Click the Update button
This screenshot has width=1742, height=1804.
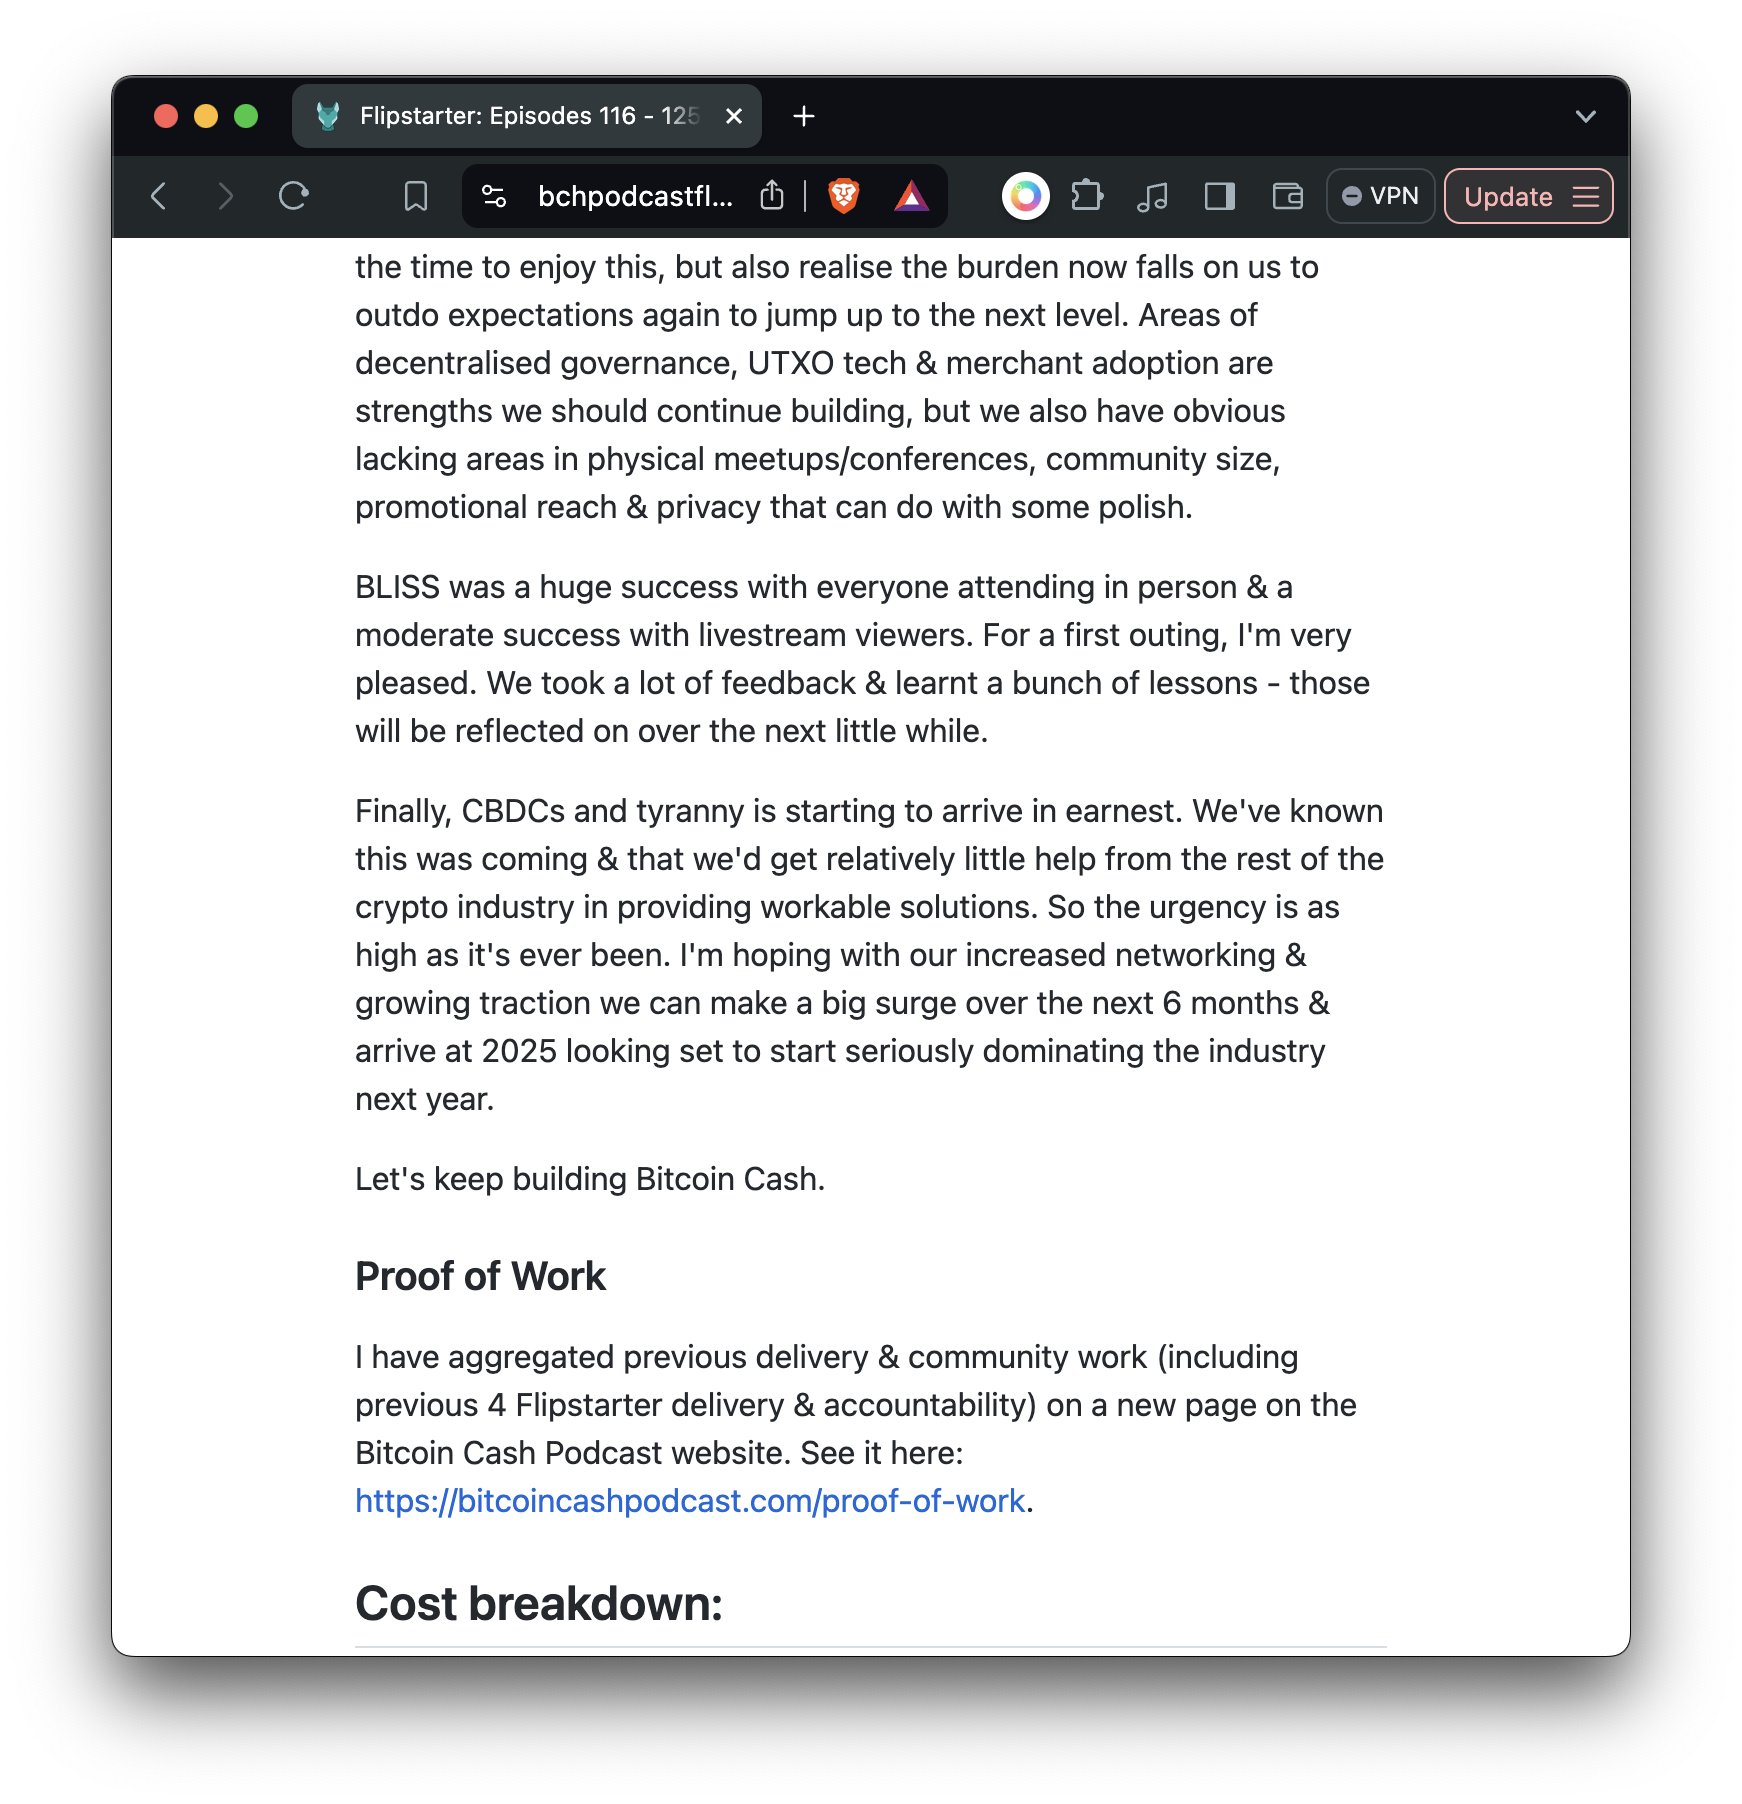(1507, 197)
